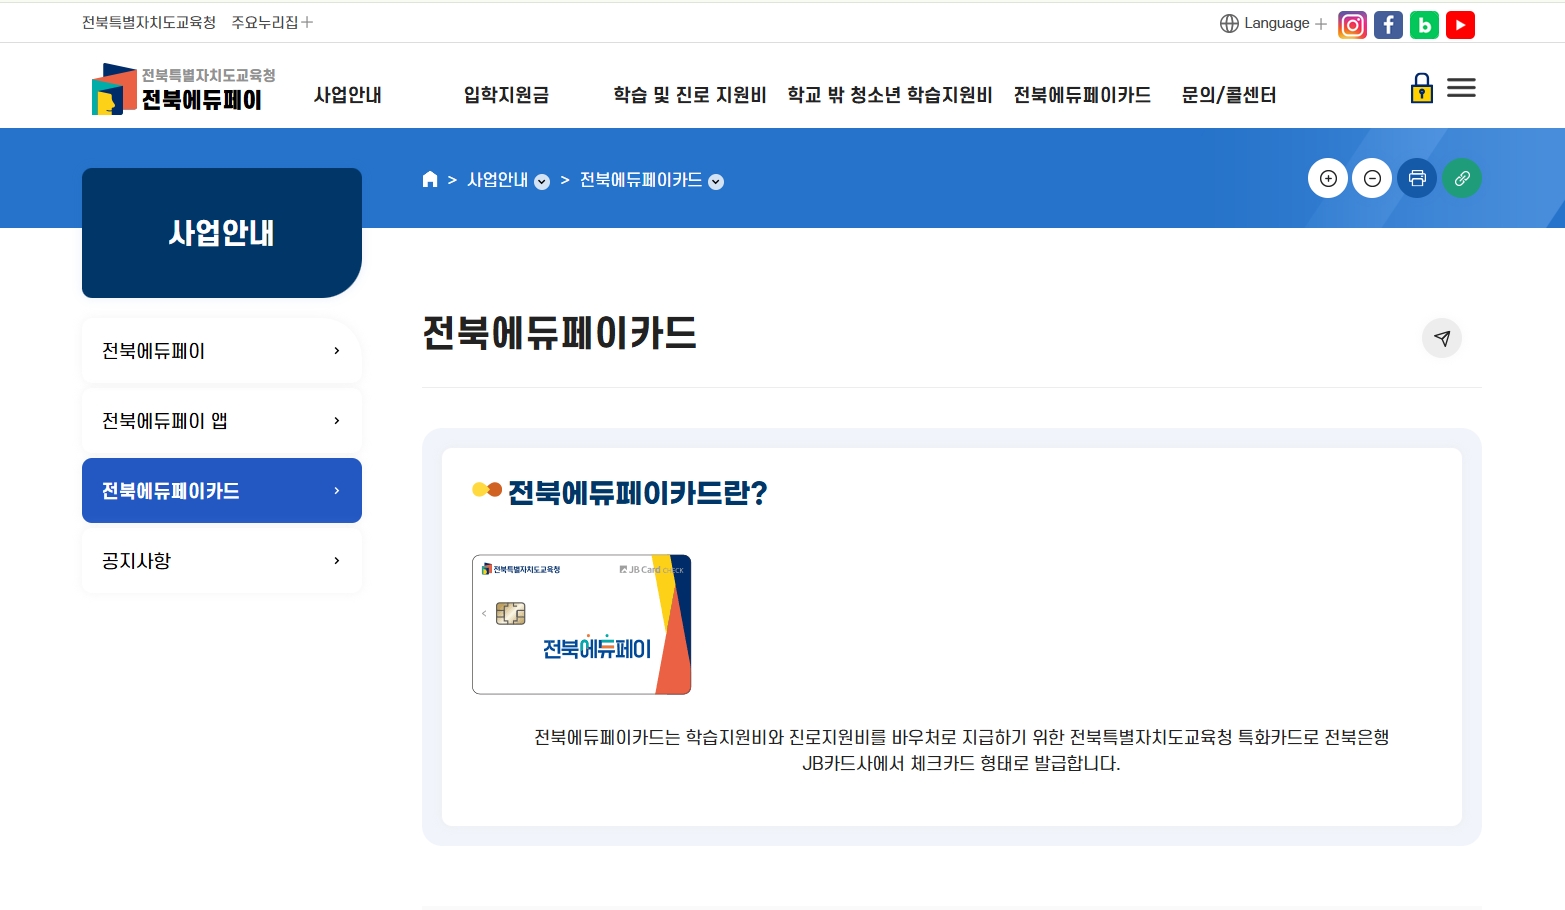Expand the 주요누리집 plus menu
The height and width of the screenshot is (910, 1565).
[x=307, y=22]
